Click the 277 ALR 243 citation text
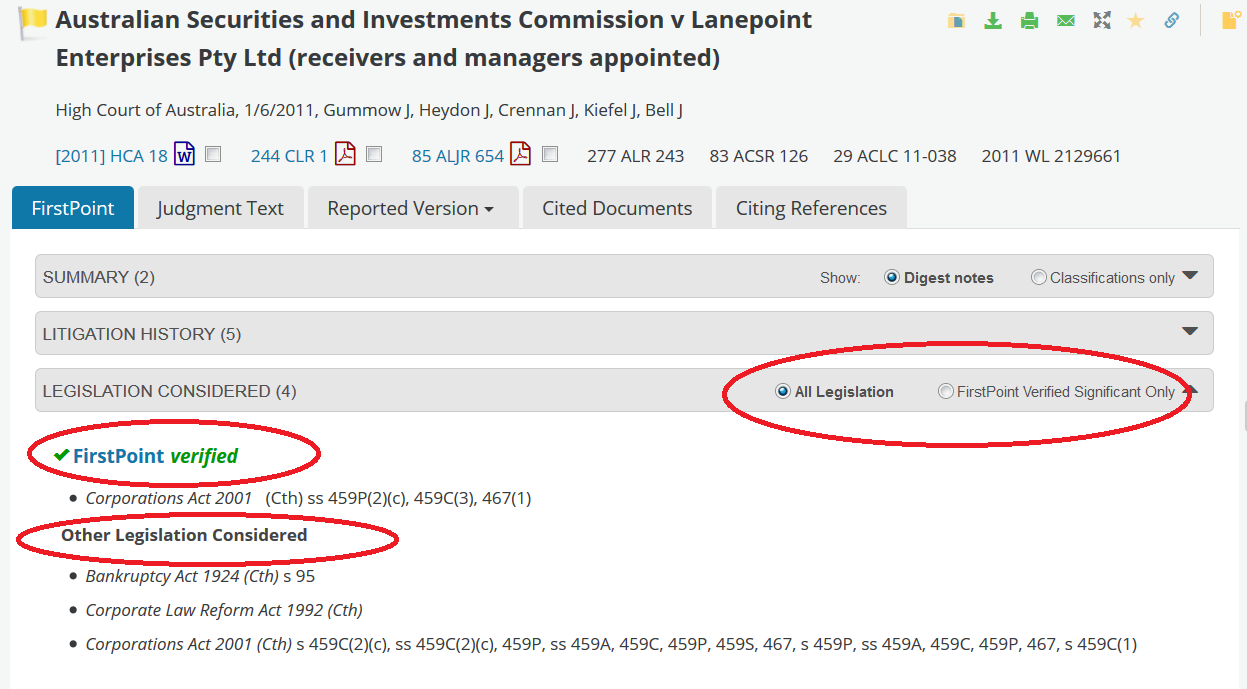Viewport: 1247px width, 689px height. coord(636,156)
